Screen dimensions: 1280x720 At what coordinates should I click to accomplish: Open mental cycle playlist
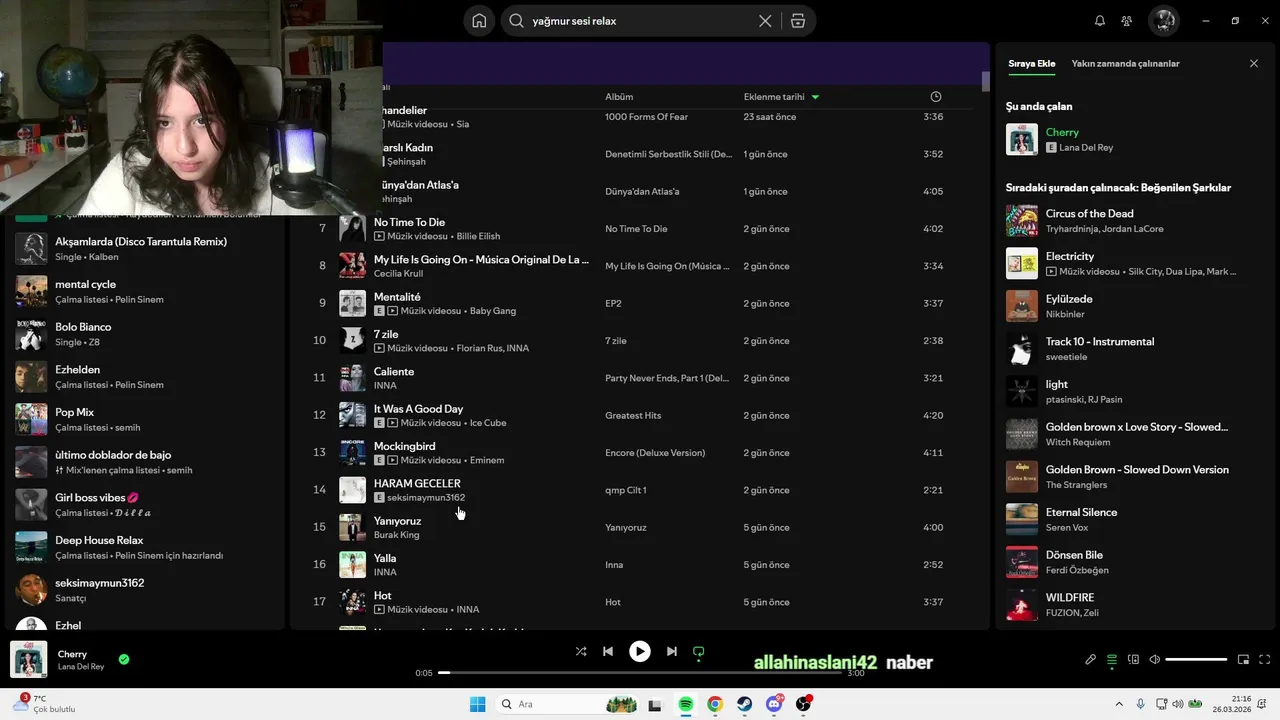pos(145,291)
